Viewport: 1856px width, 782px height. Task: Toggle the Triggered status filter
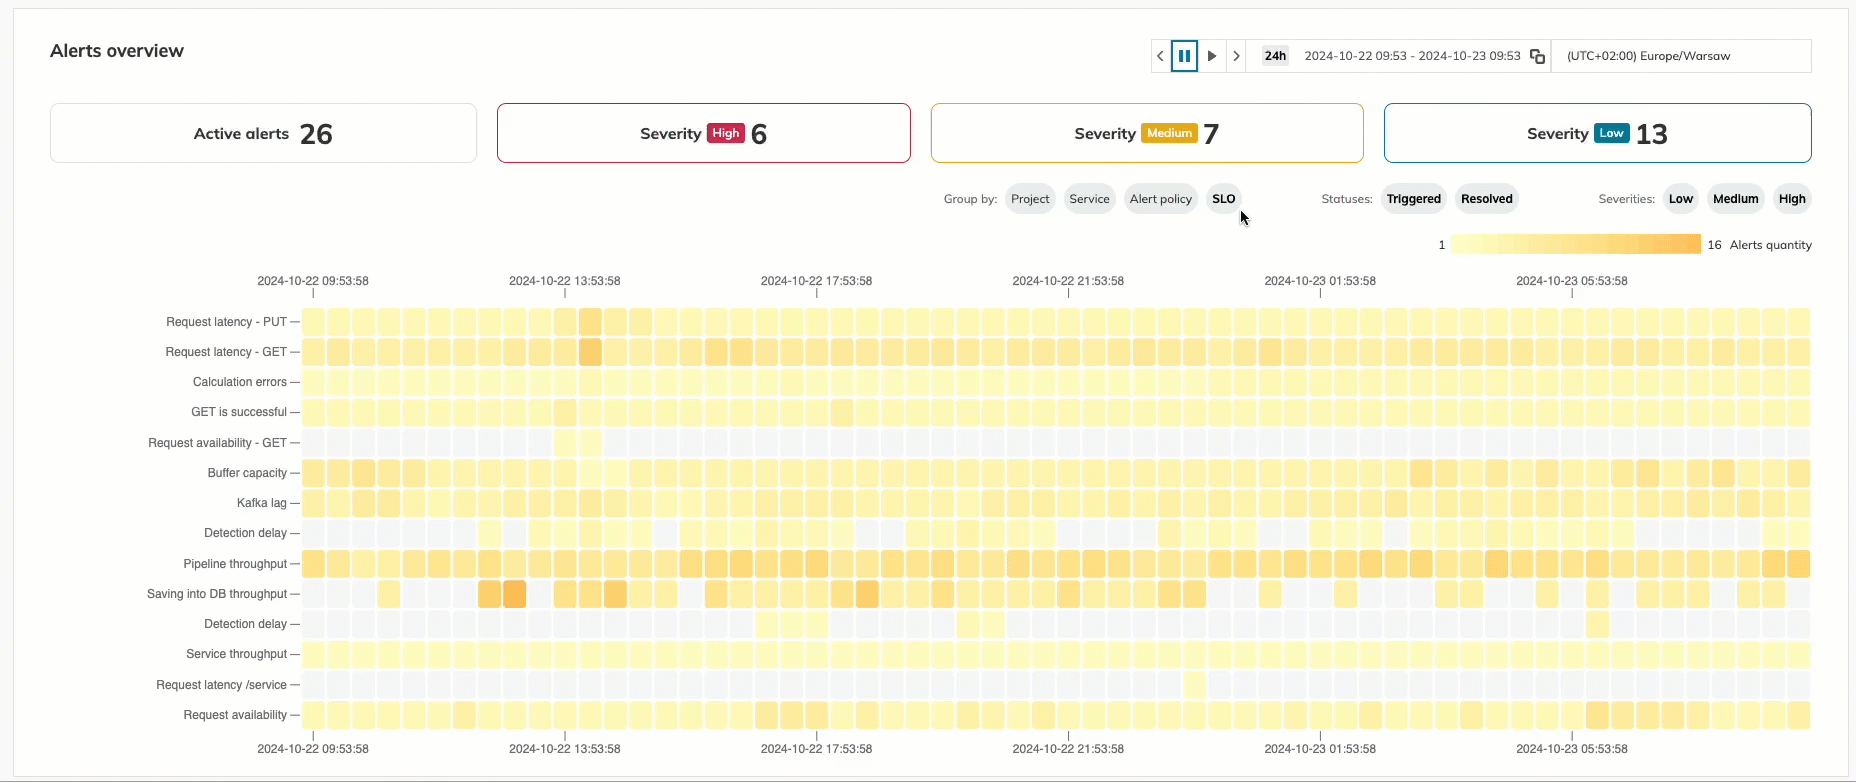tap(1414, 199)
